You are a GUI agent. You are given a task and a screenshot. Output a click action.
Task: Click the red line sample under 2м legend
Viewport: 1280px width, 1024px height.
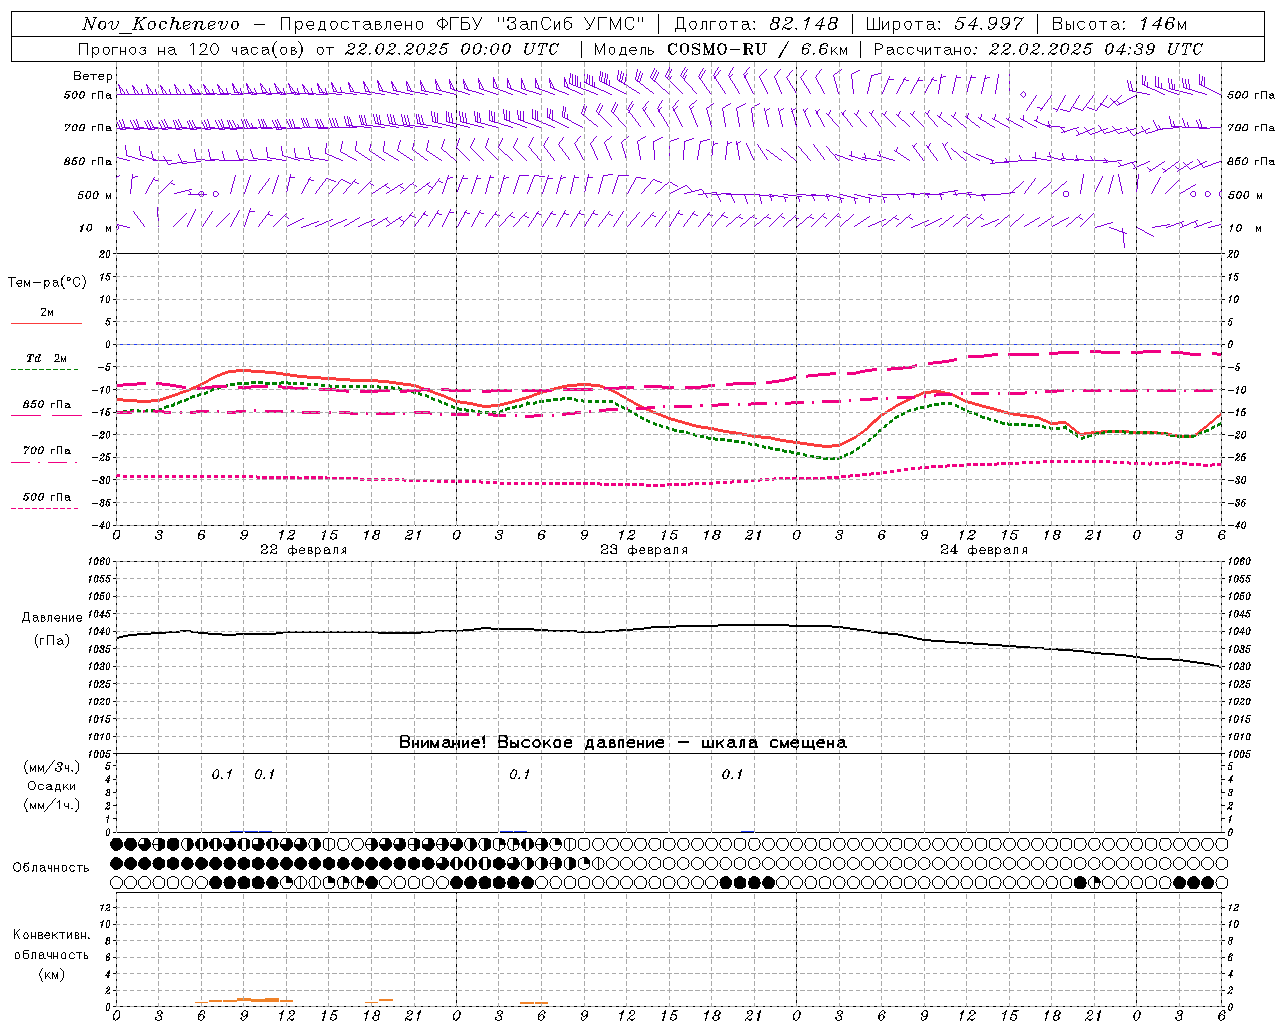click(46, 324)
